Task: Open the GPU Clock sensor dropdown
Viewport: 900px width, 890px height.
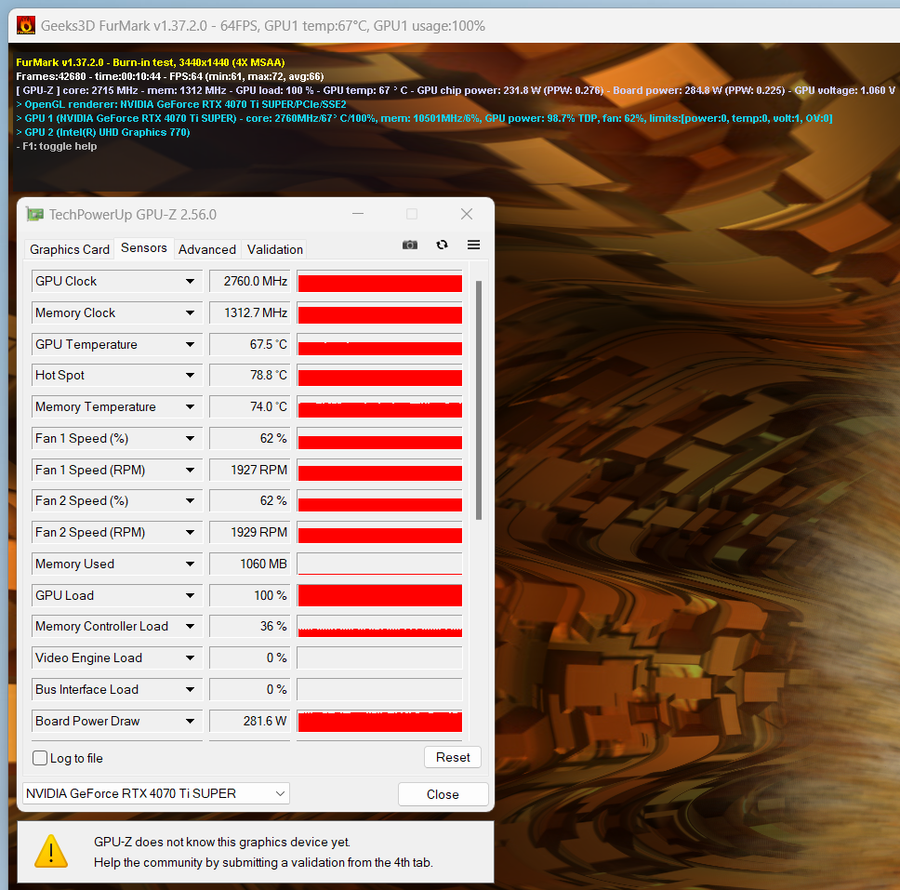Action: 190,281
